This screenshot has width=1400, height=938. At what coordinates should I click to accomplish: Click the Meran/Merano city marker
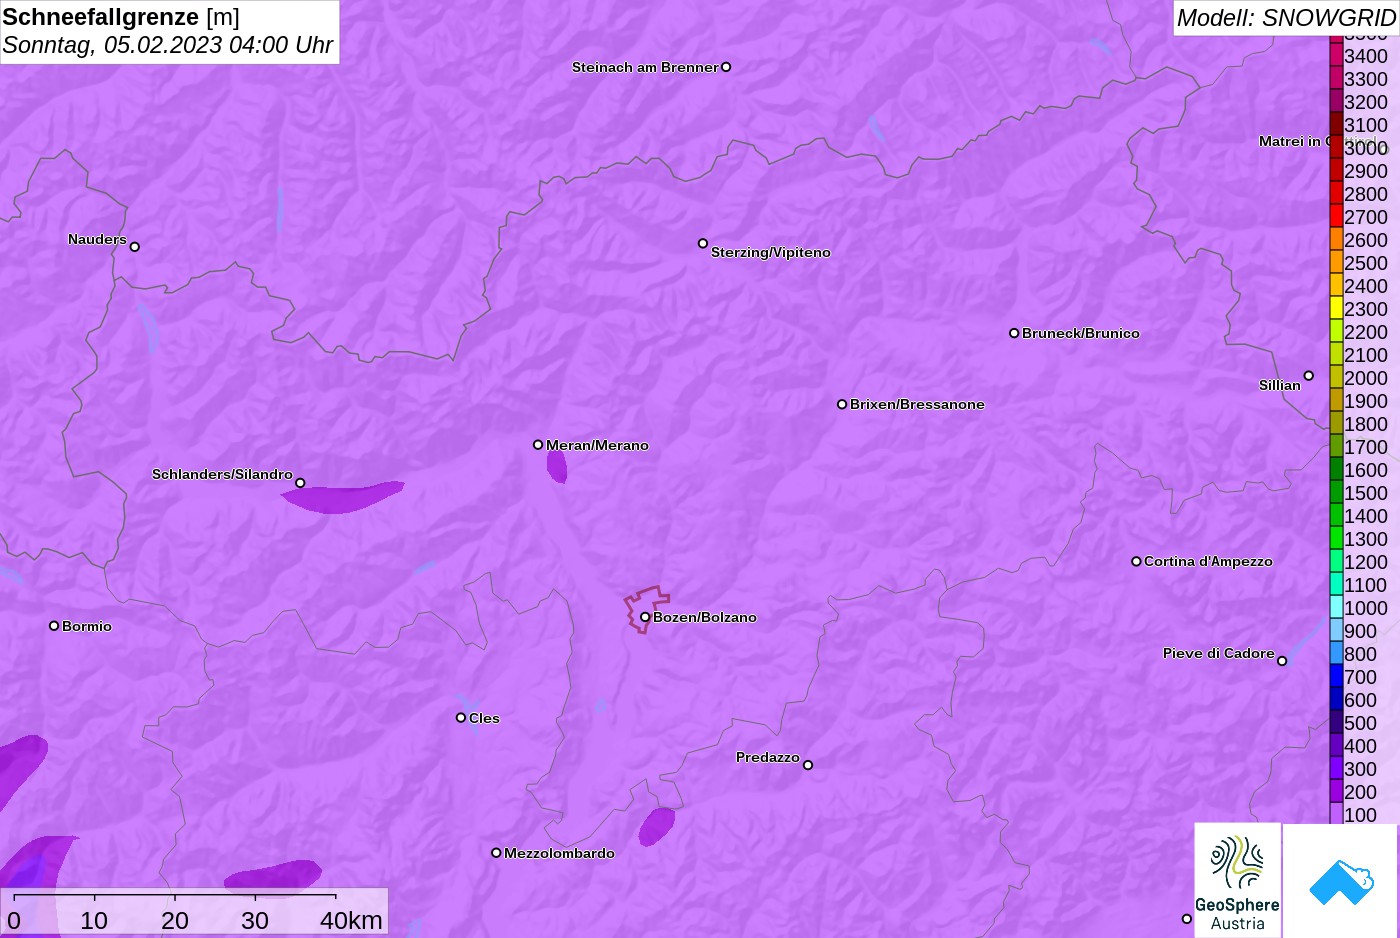(538, 444)
